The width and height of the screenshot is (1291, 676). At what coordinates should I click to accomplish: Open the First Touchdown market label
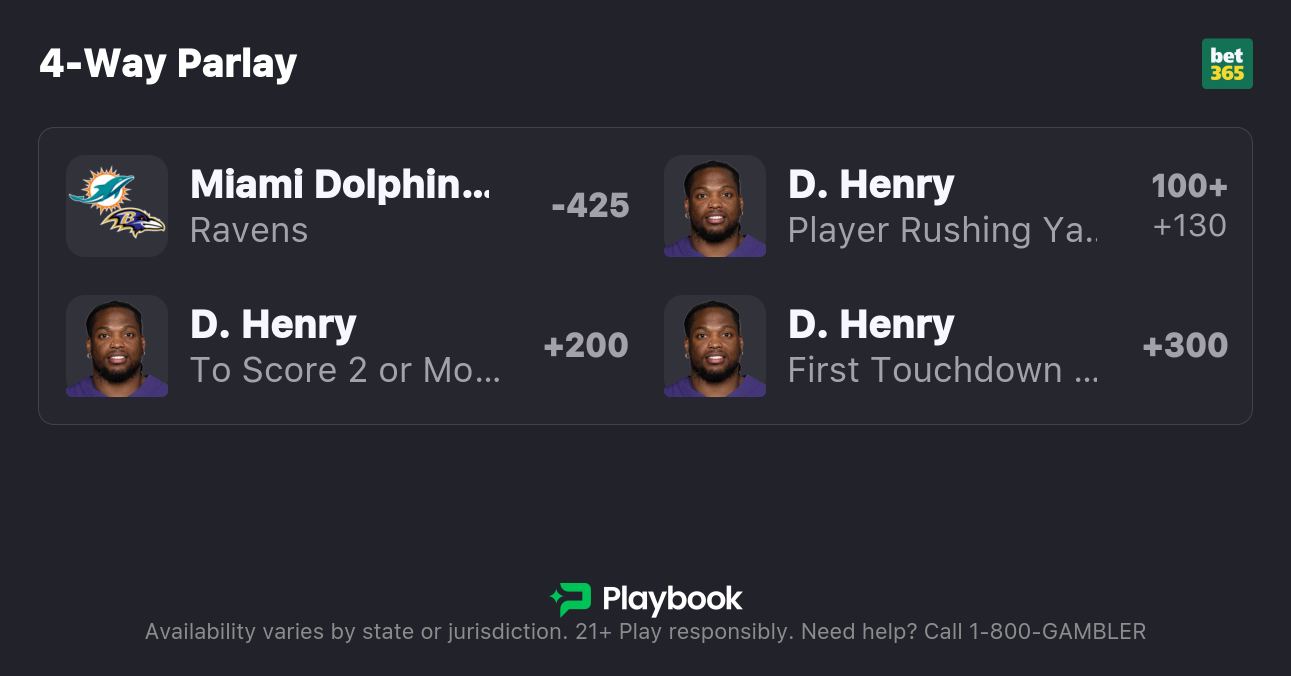click(943, 370)
